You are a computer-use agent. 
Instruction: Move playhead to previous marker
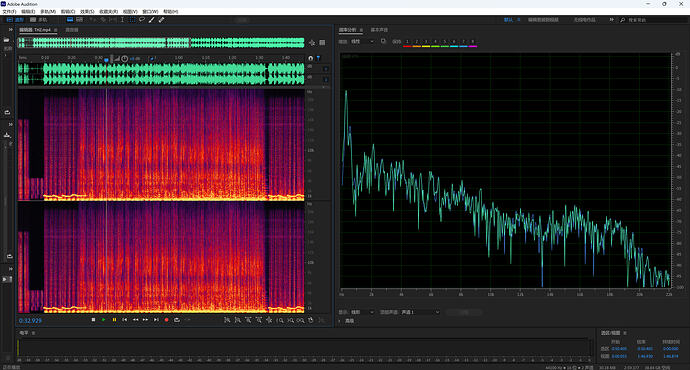click(x=125, y=320)
